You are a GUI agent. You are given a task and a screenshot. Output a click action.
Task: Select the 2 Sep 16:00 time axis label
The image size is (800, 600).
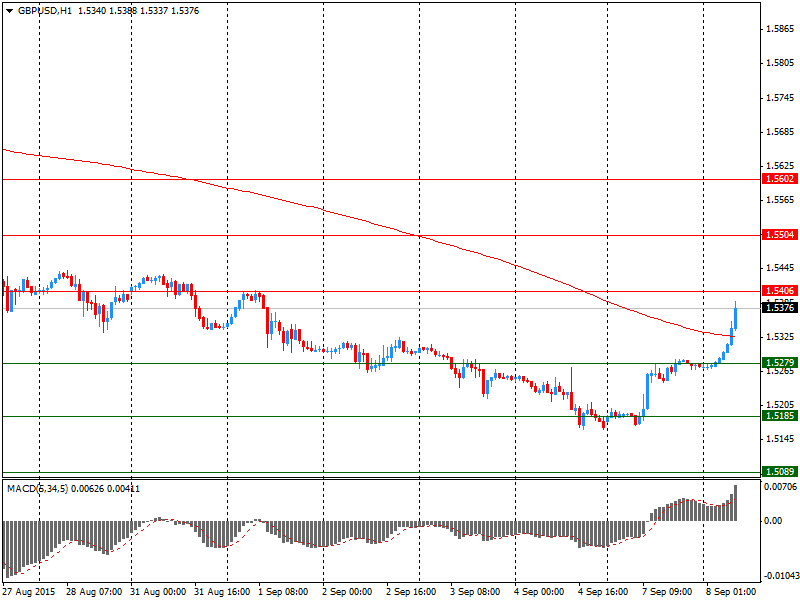(411, 592)
